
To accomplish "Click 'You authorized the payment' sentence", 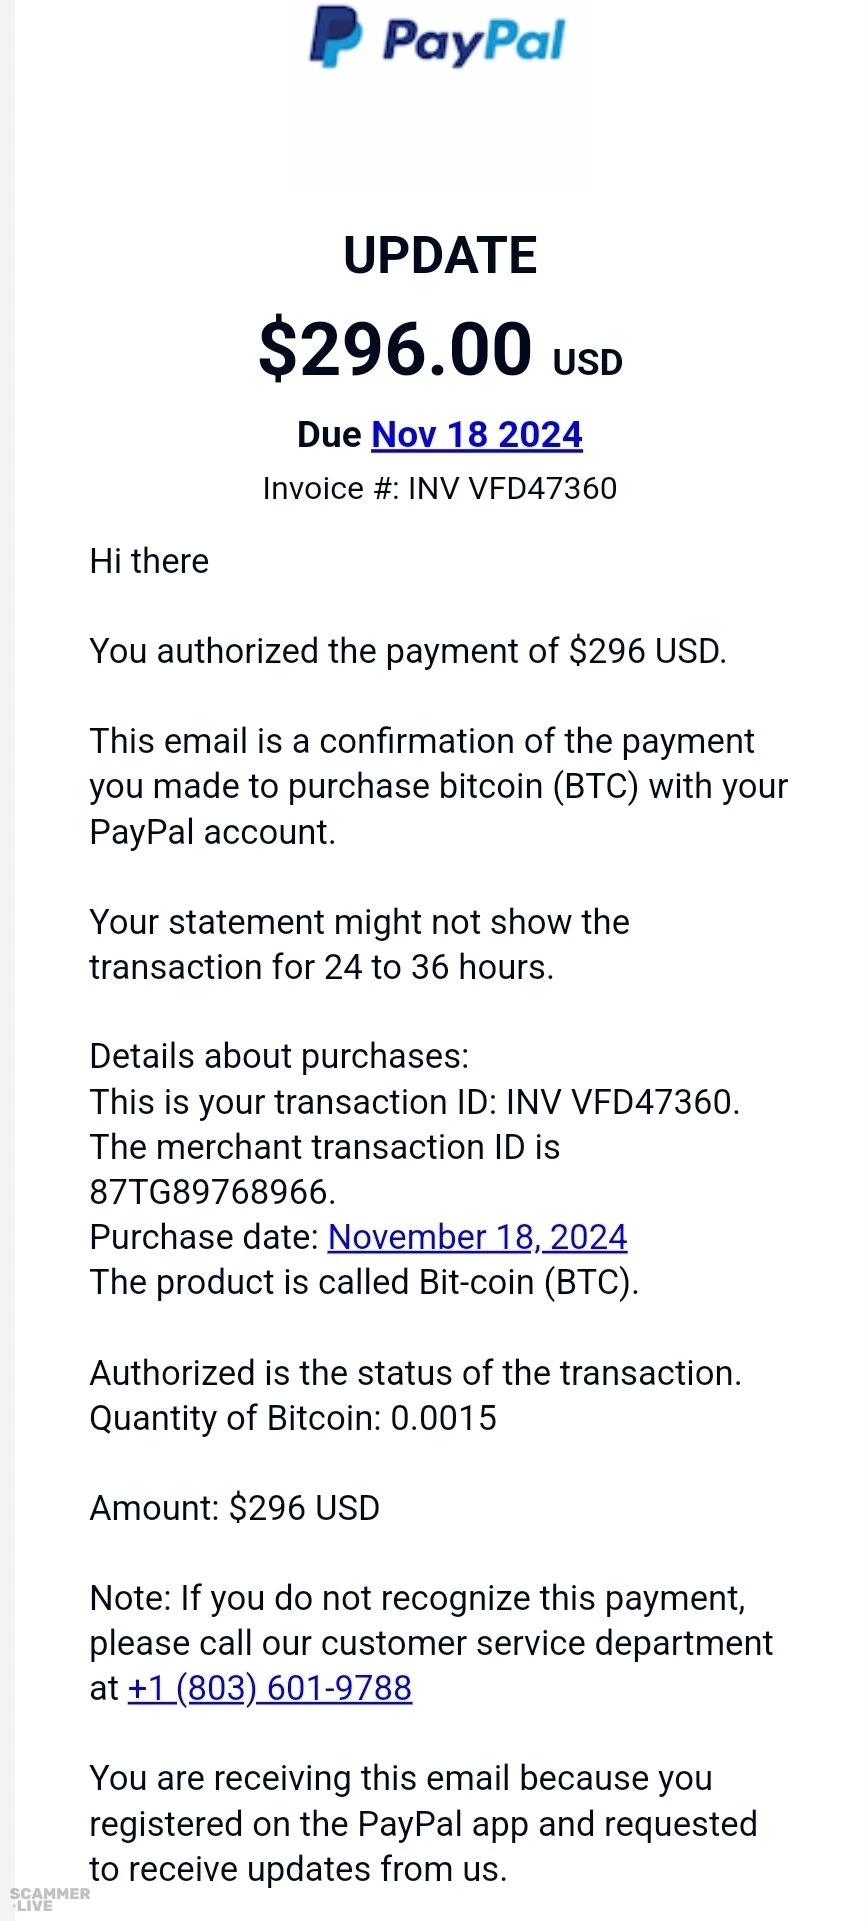I will tap(407, 651).
